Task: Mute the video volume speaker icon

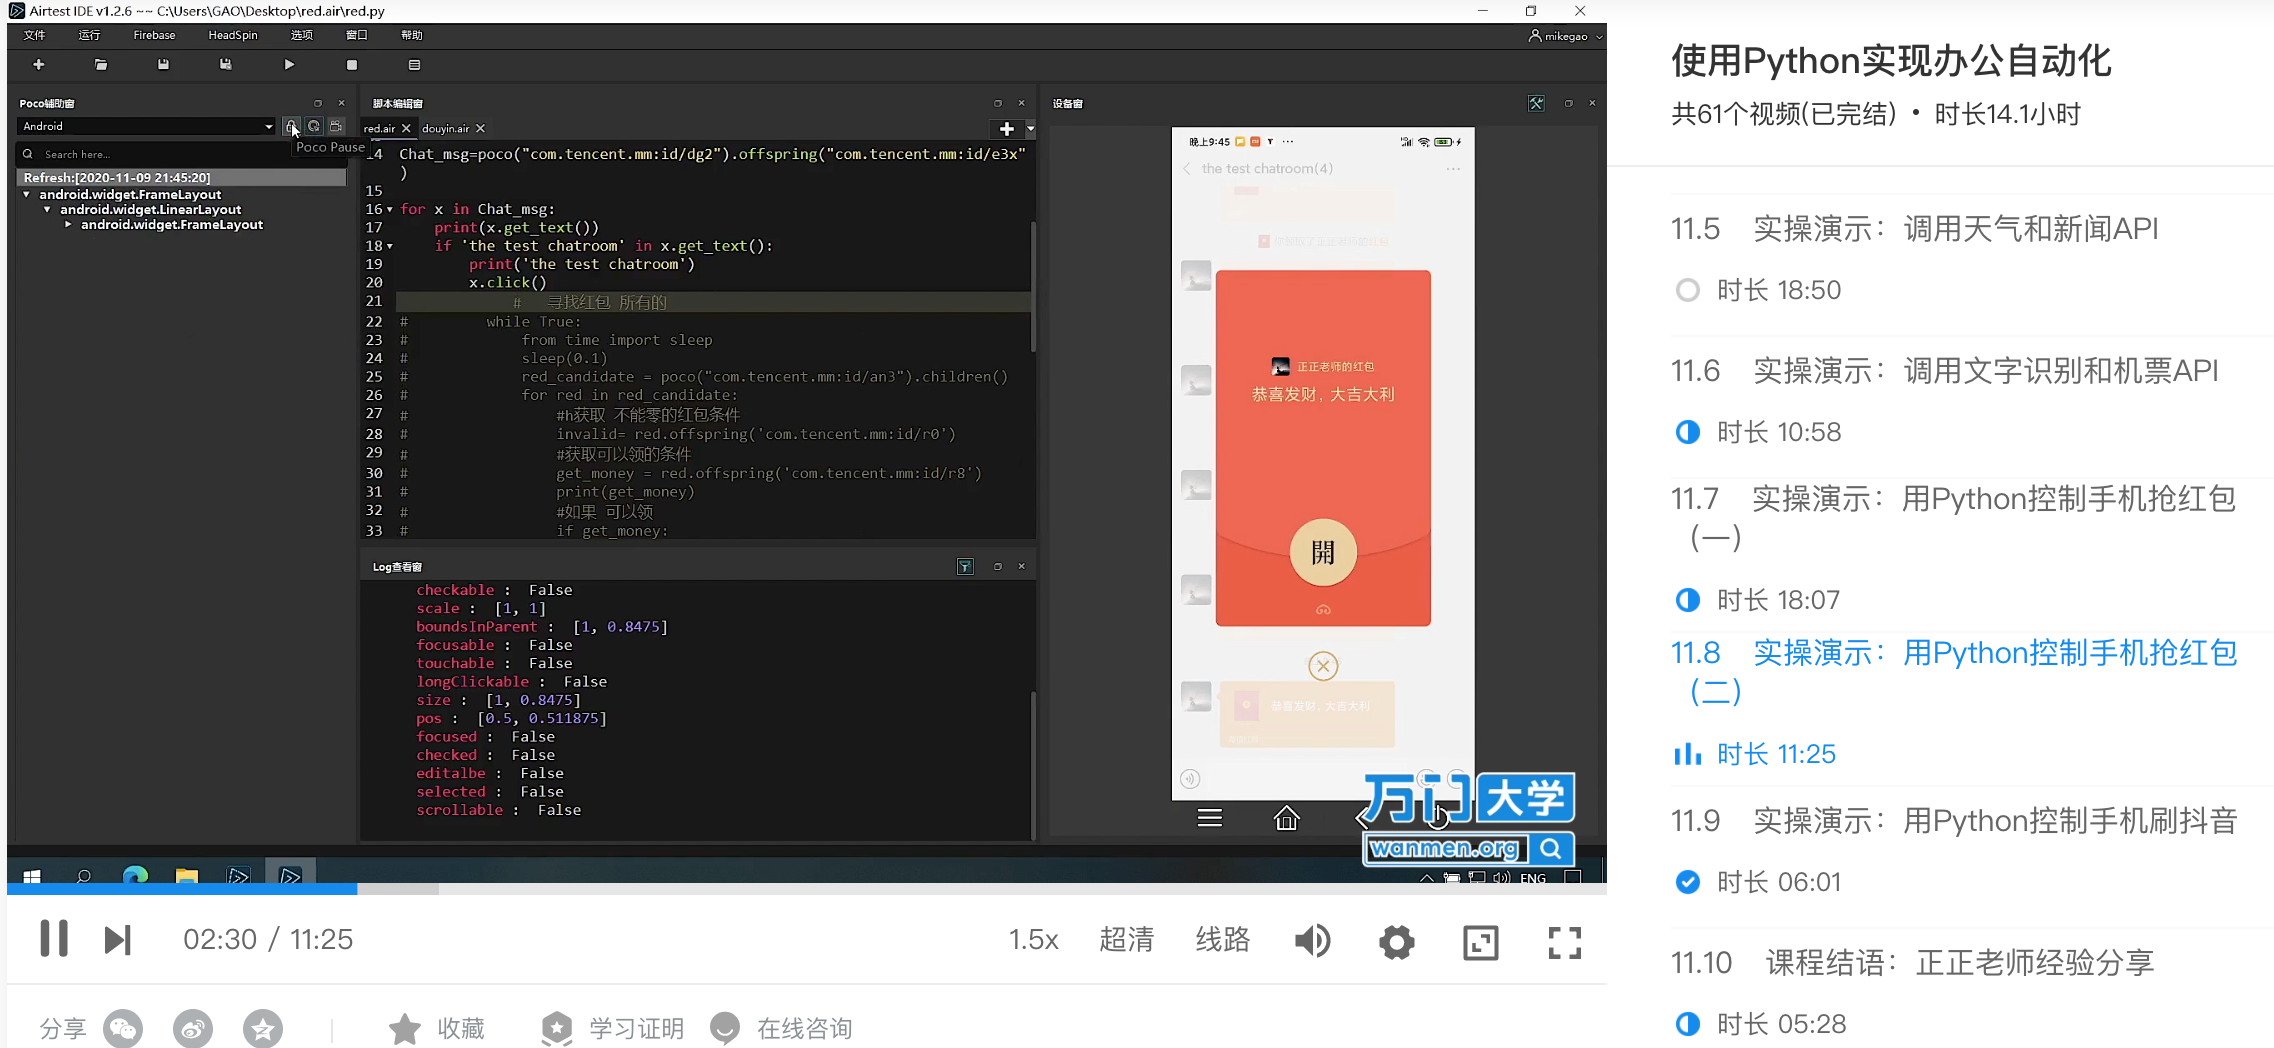Action: pos(1312,940)
